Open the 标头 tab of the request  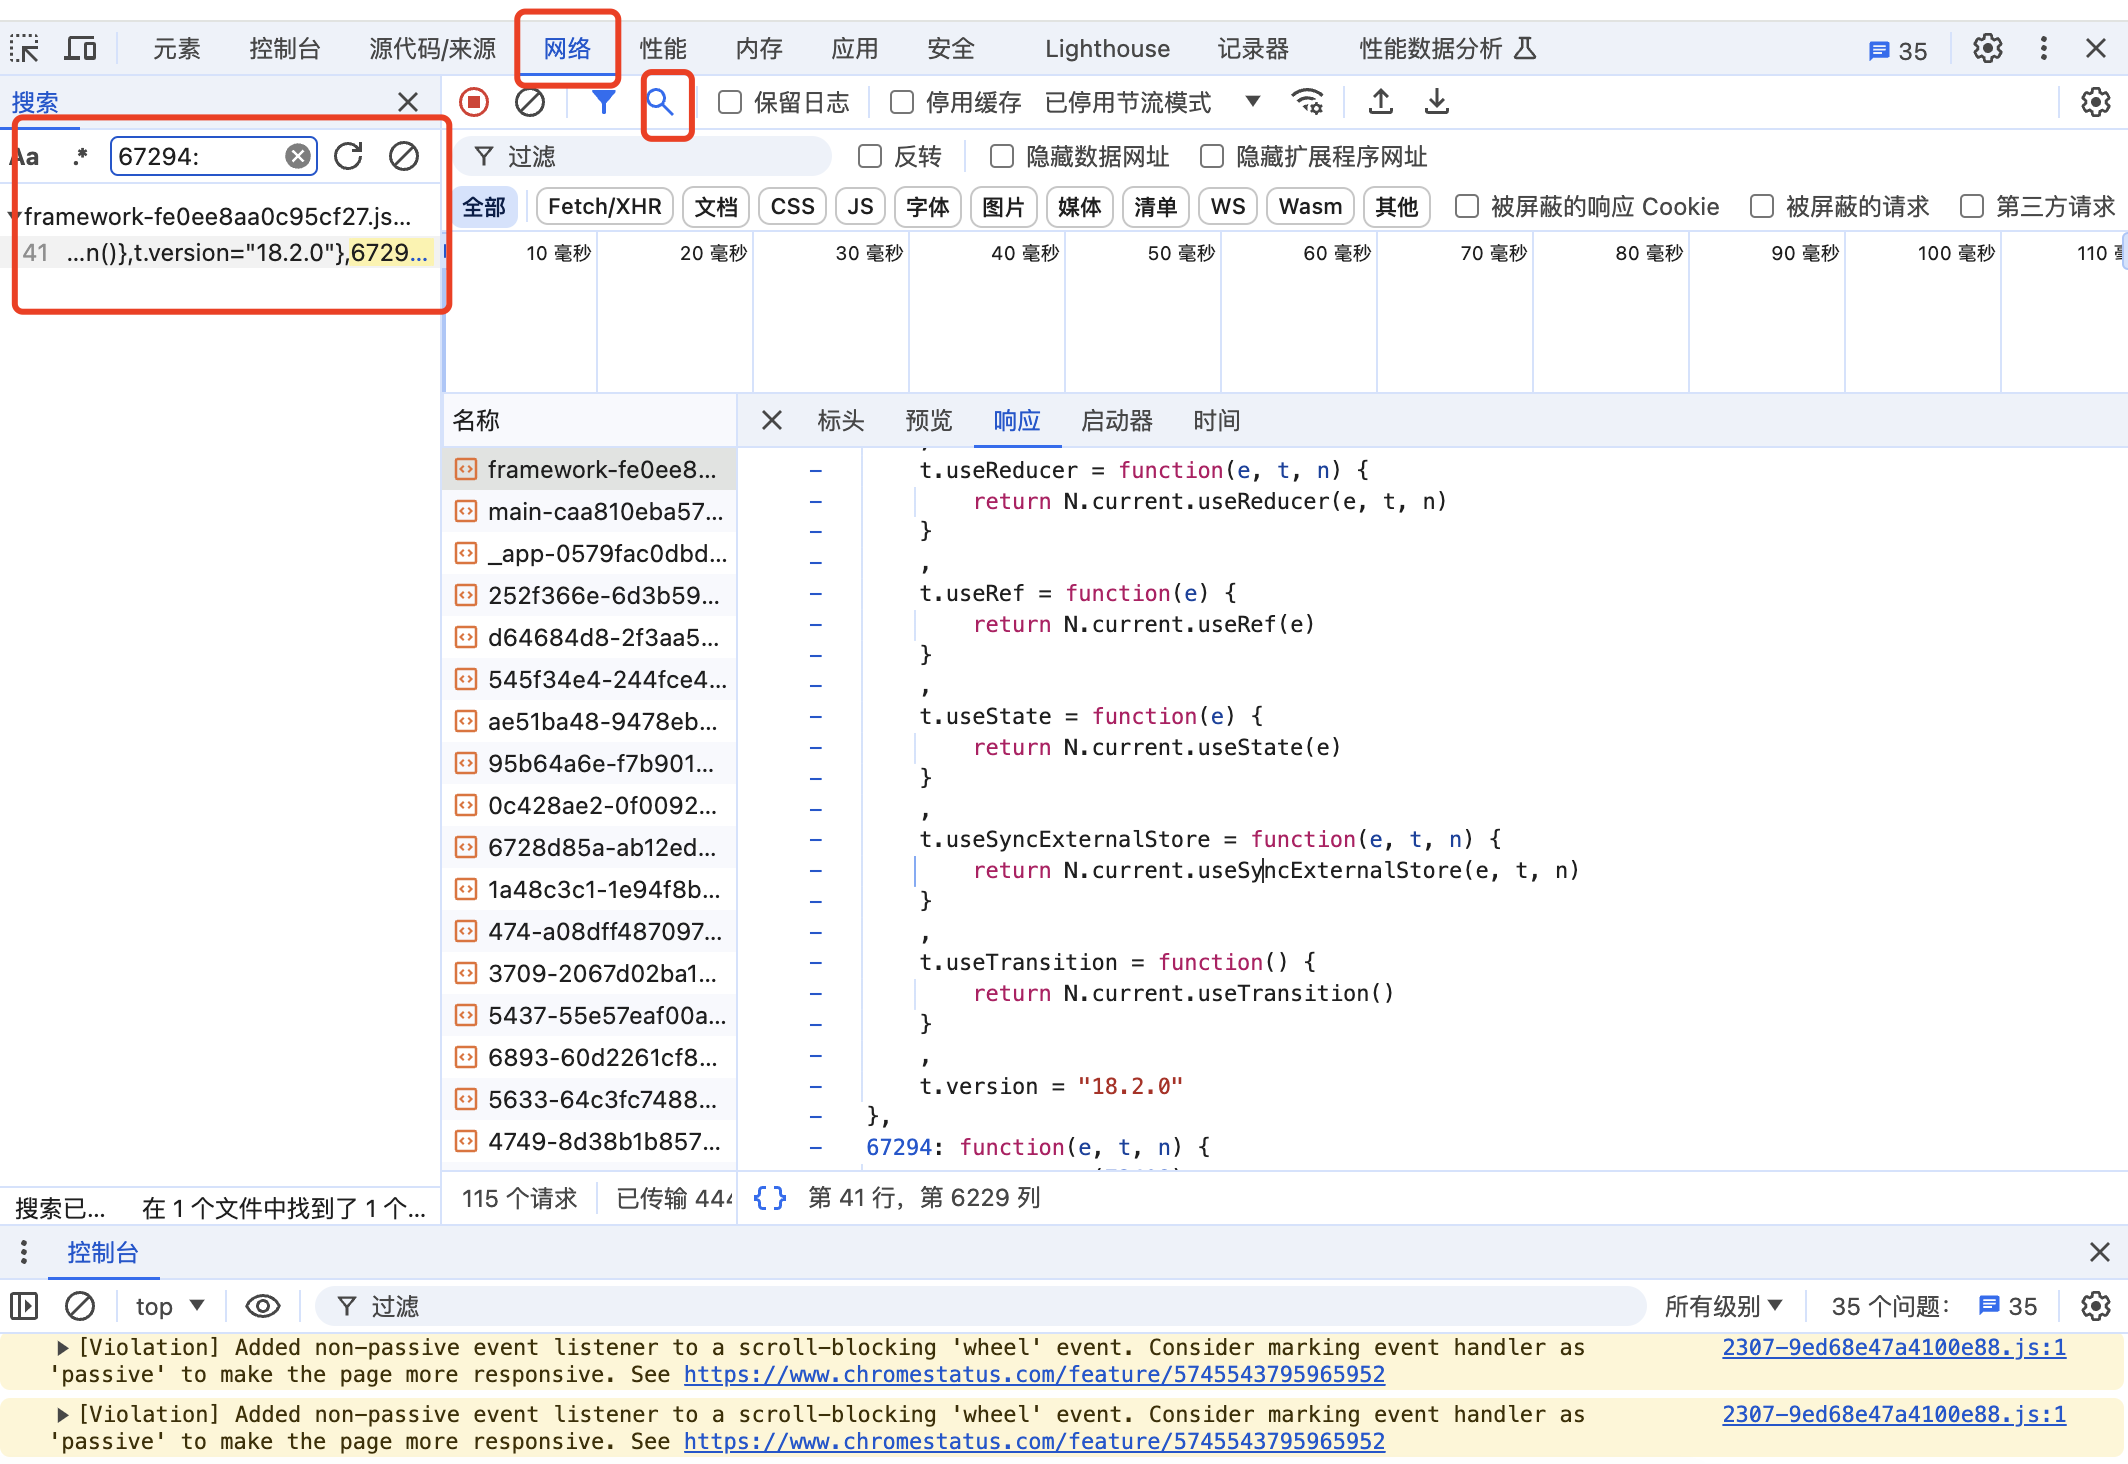click(x=840, y=420)
